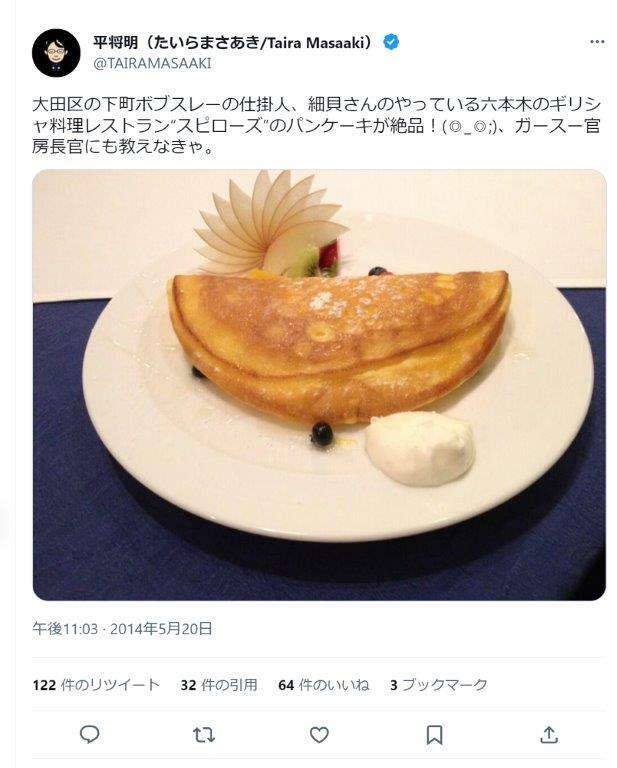This screenshot has height=768, width=617.
Task: View the 122 件のリツイート list
Action: point(96,684)
